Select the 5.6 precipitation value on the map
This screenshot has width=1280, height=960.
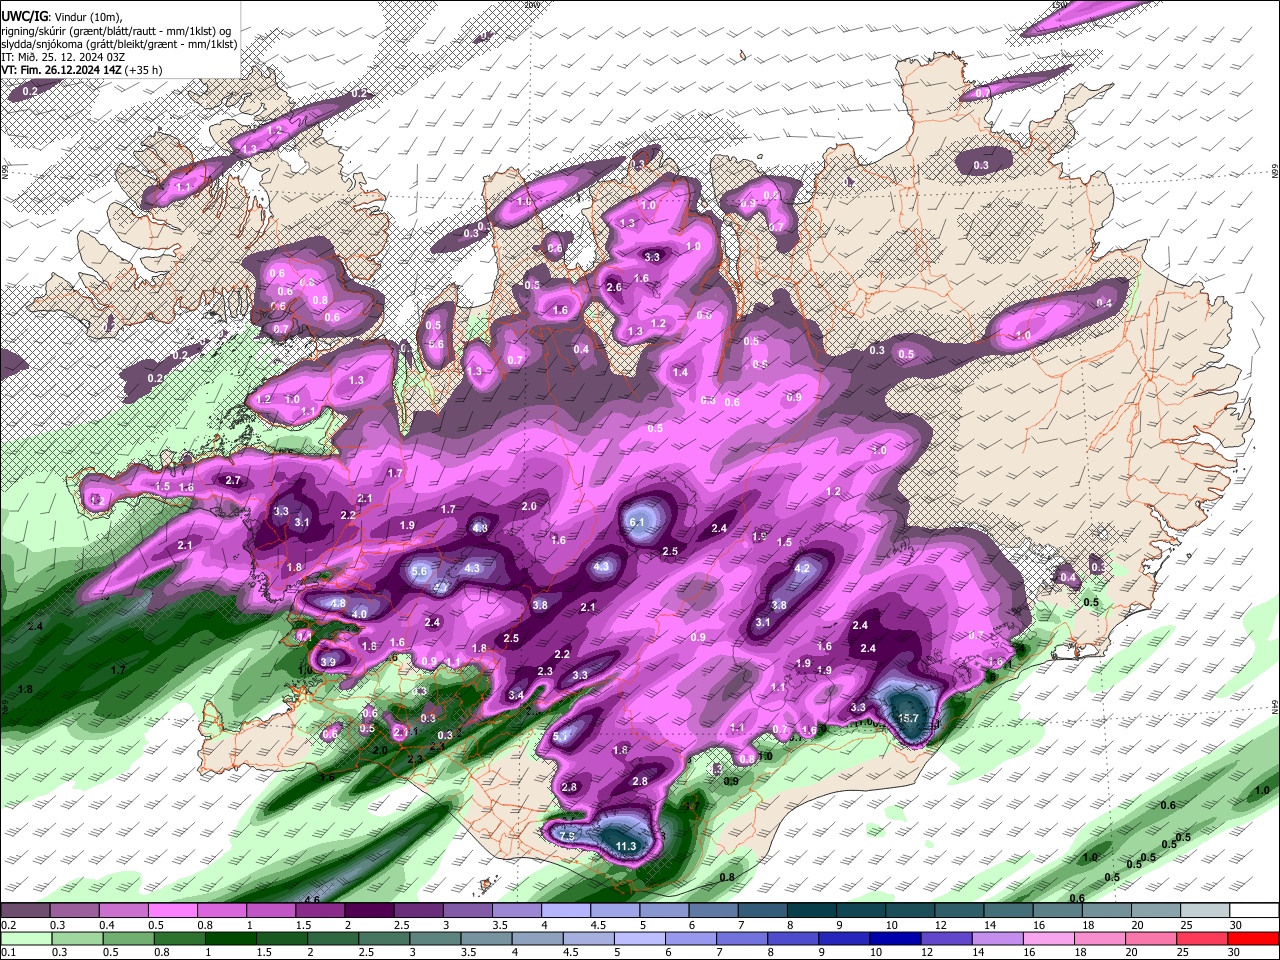[x=420, y=570]
